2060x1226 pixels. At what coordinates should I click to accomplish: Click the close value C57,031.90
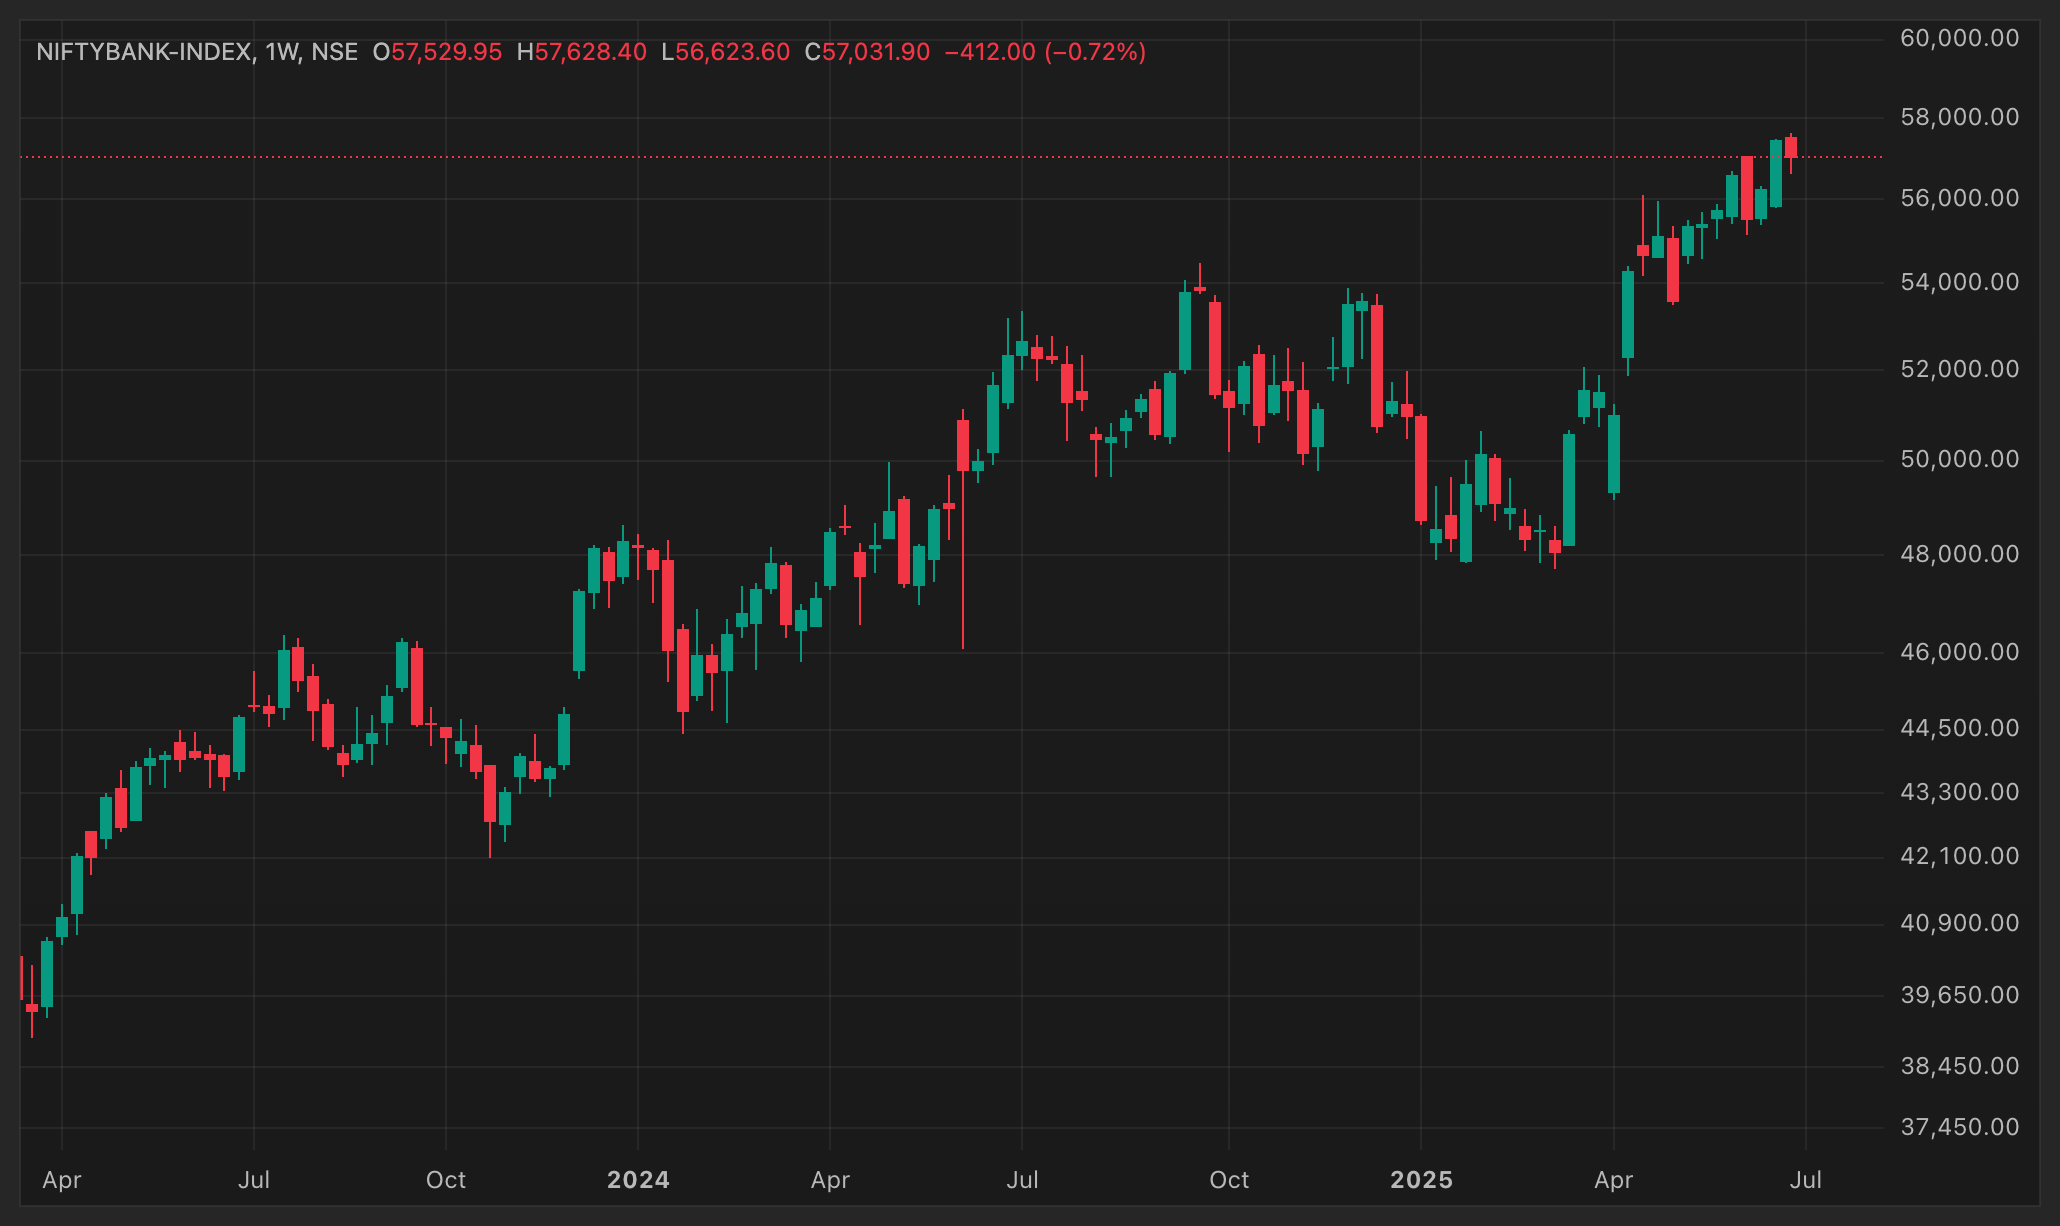[x=867, y=52]
